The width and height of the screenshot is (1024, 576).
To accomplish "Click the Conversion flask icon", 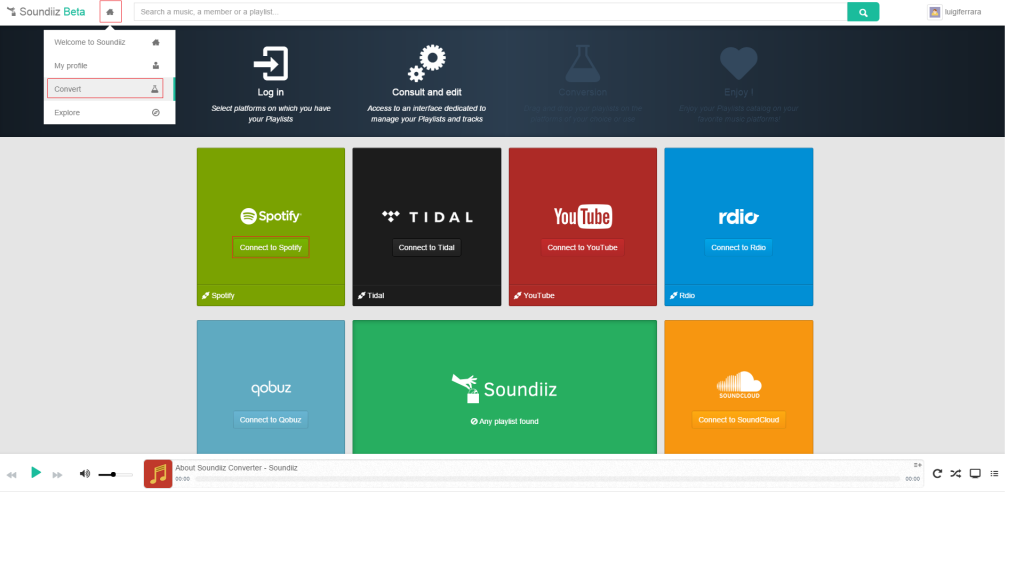I will [x=583, y=63].
